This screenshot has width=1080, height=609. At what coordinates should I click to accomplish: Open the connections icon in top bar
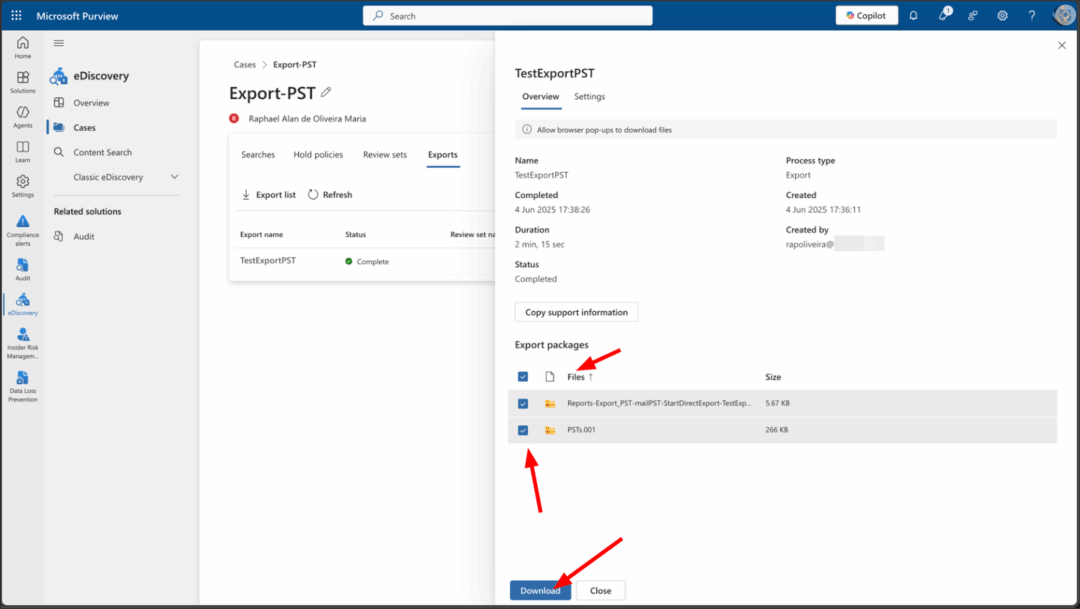point(973,15)
